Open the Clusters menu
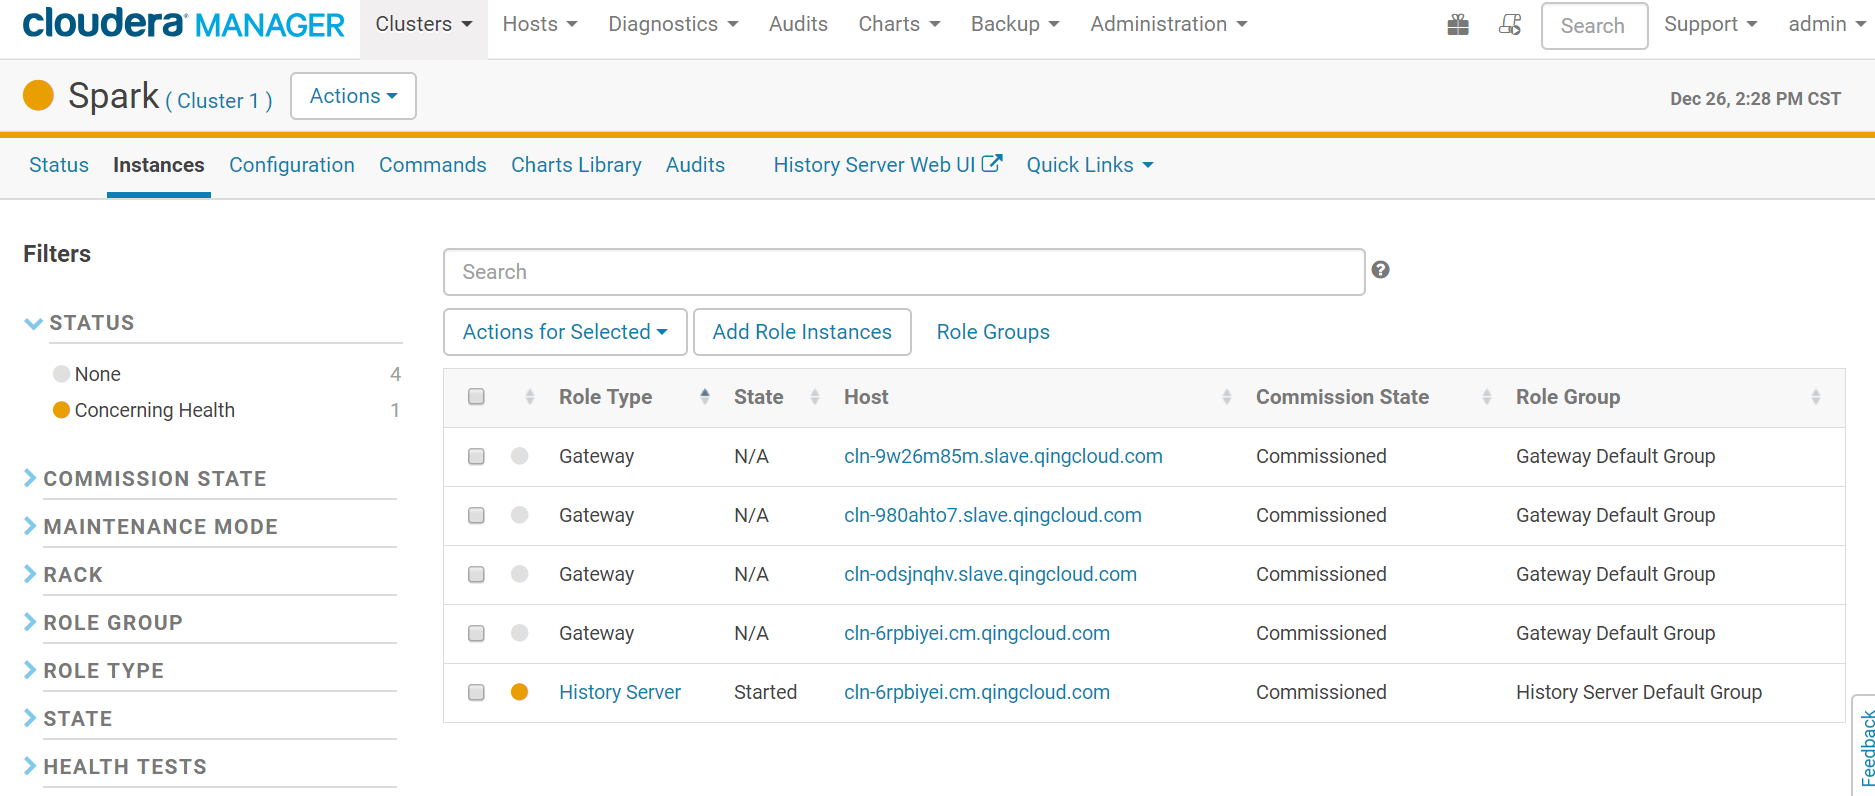 424,24
